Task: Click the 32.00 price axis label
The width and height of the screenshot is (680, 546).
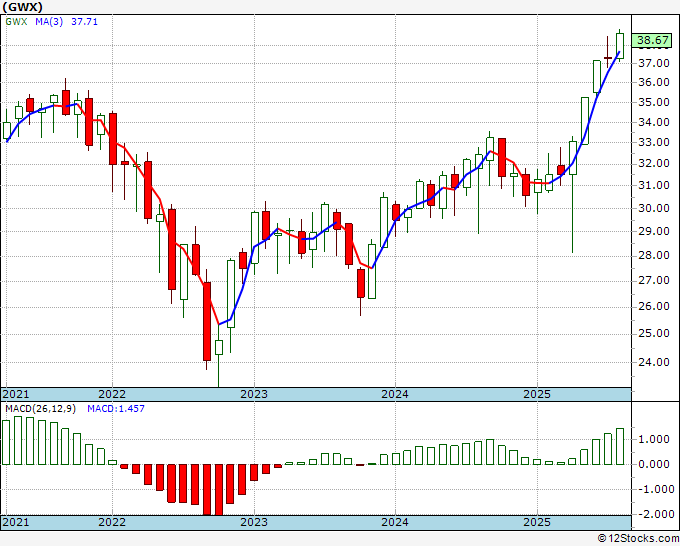Action: [654, 163]
